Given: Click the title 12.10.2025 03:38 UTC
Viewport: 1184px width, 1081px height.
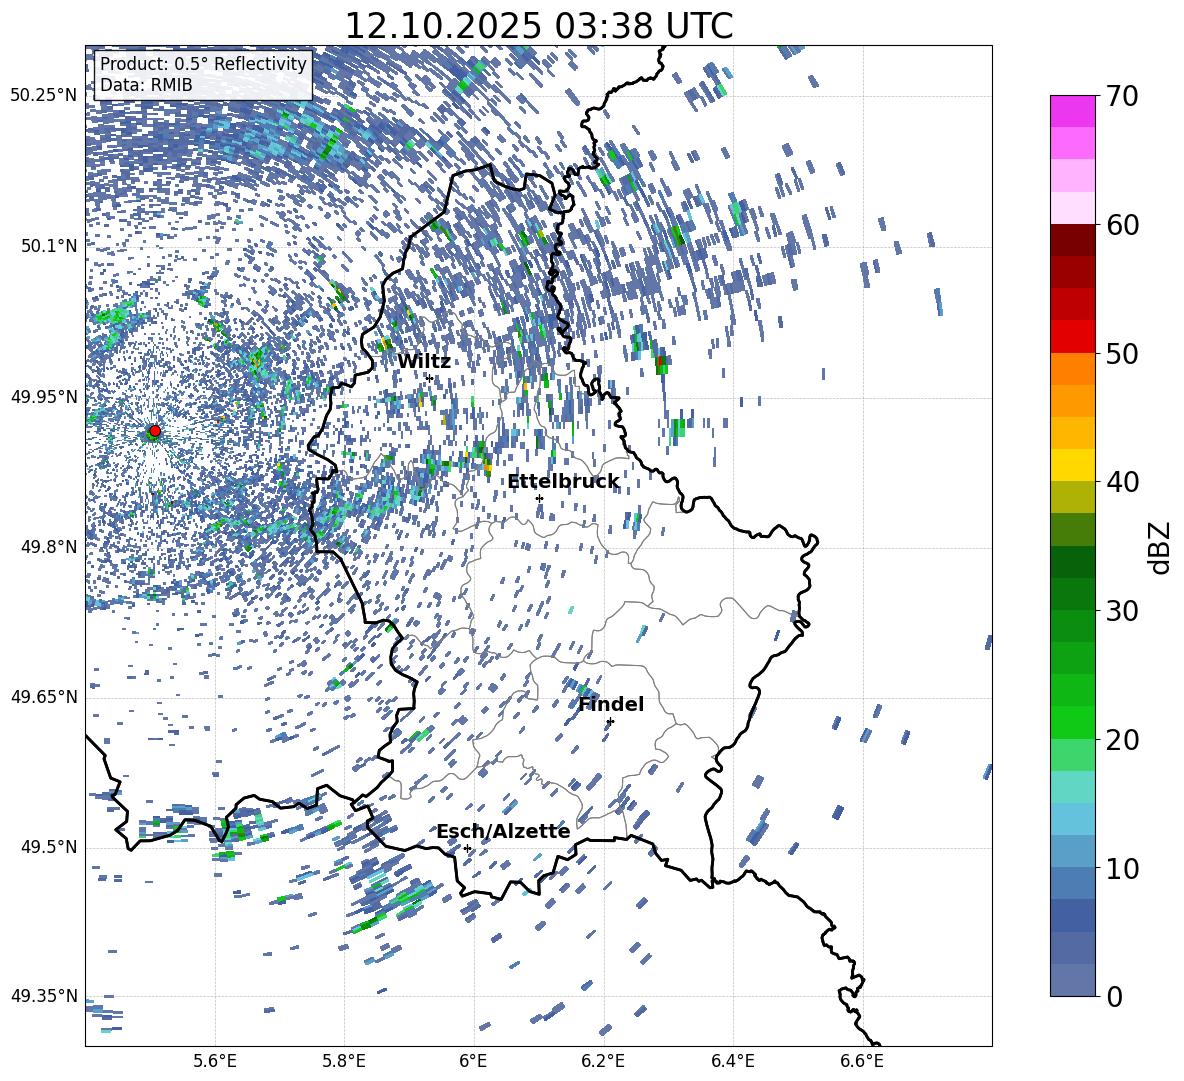Looking at the screenshot, I should pyautogui.click(x=538, y=26).
